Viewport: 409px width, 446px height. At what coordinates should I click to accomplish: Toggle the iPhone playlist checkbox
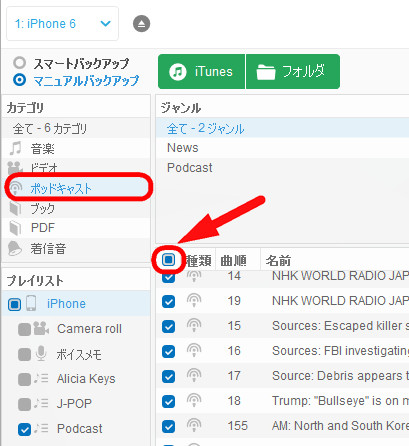[14, 304]
